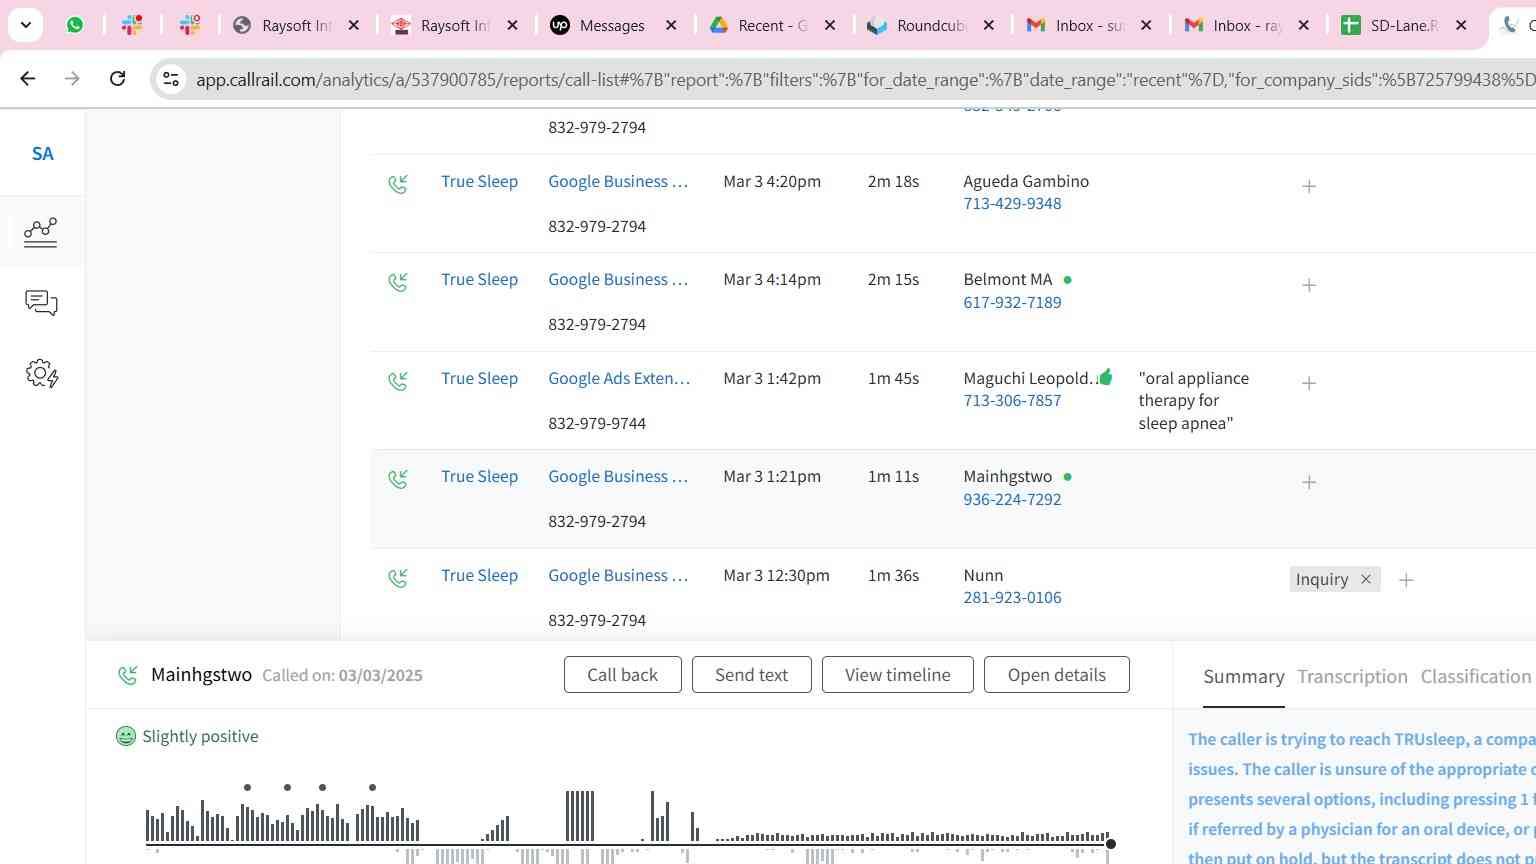Click Send text button

(x=751, y=675)
